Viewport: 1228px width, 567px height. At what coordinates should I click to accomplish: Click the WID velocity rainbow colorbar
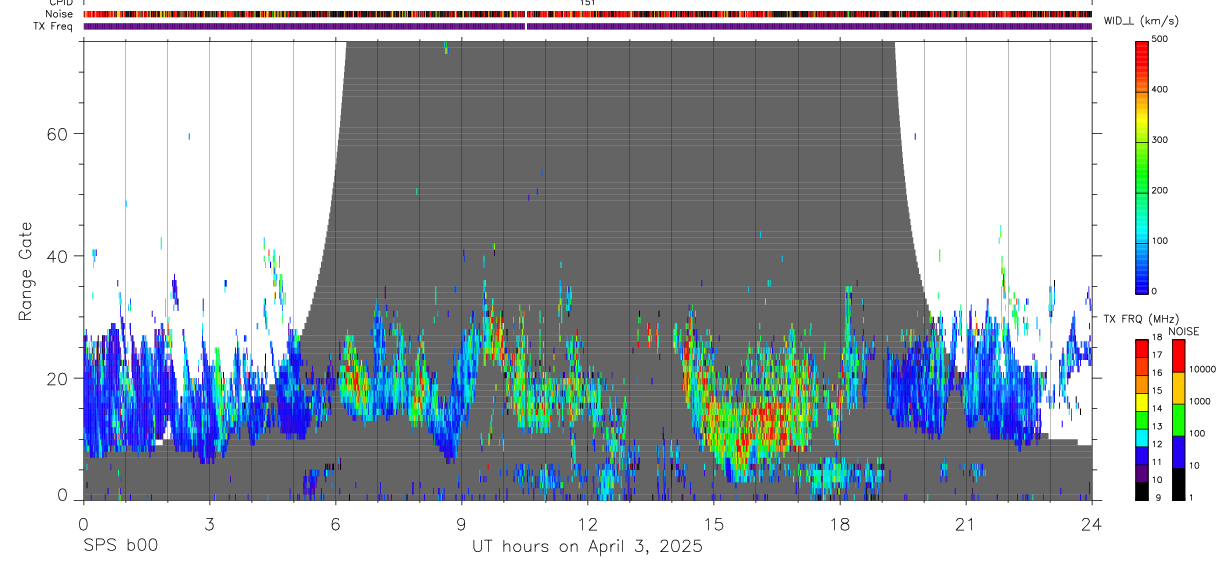coord(1142,166)
